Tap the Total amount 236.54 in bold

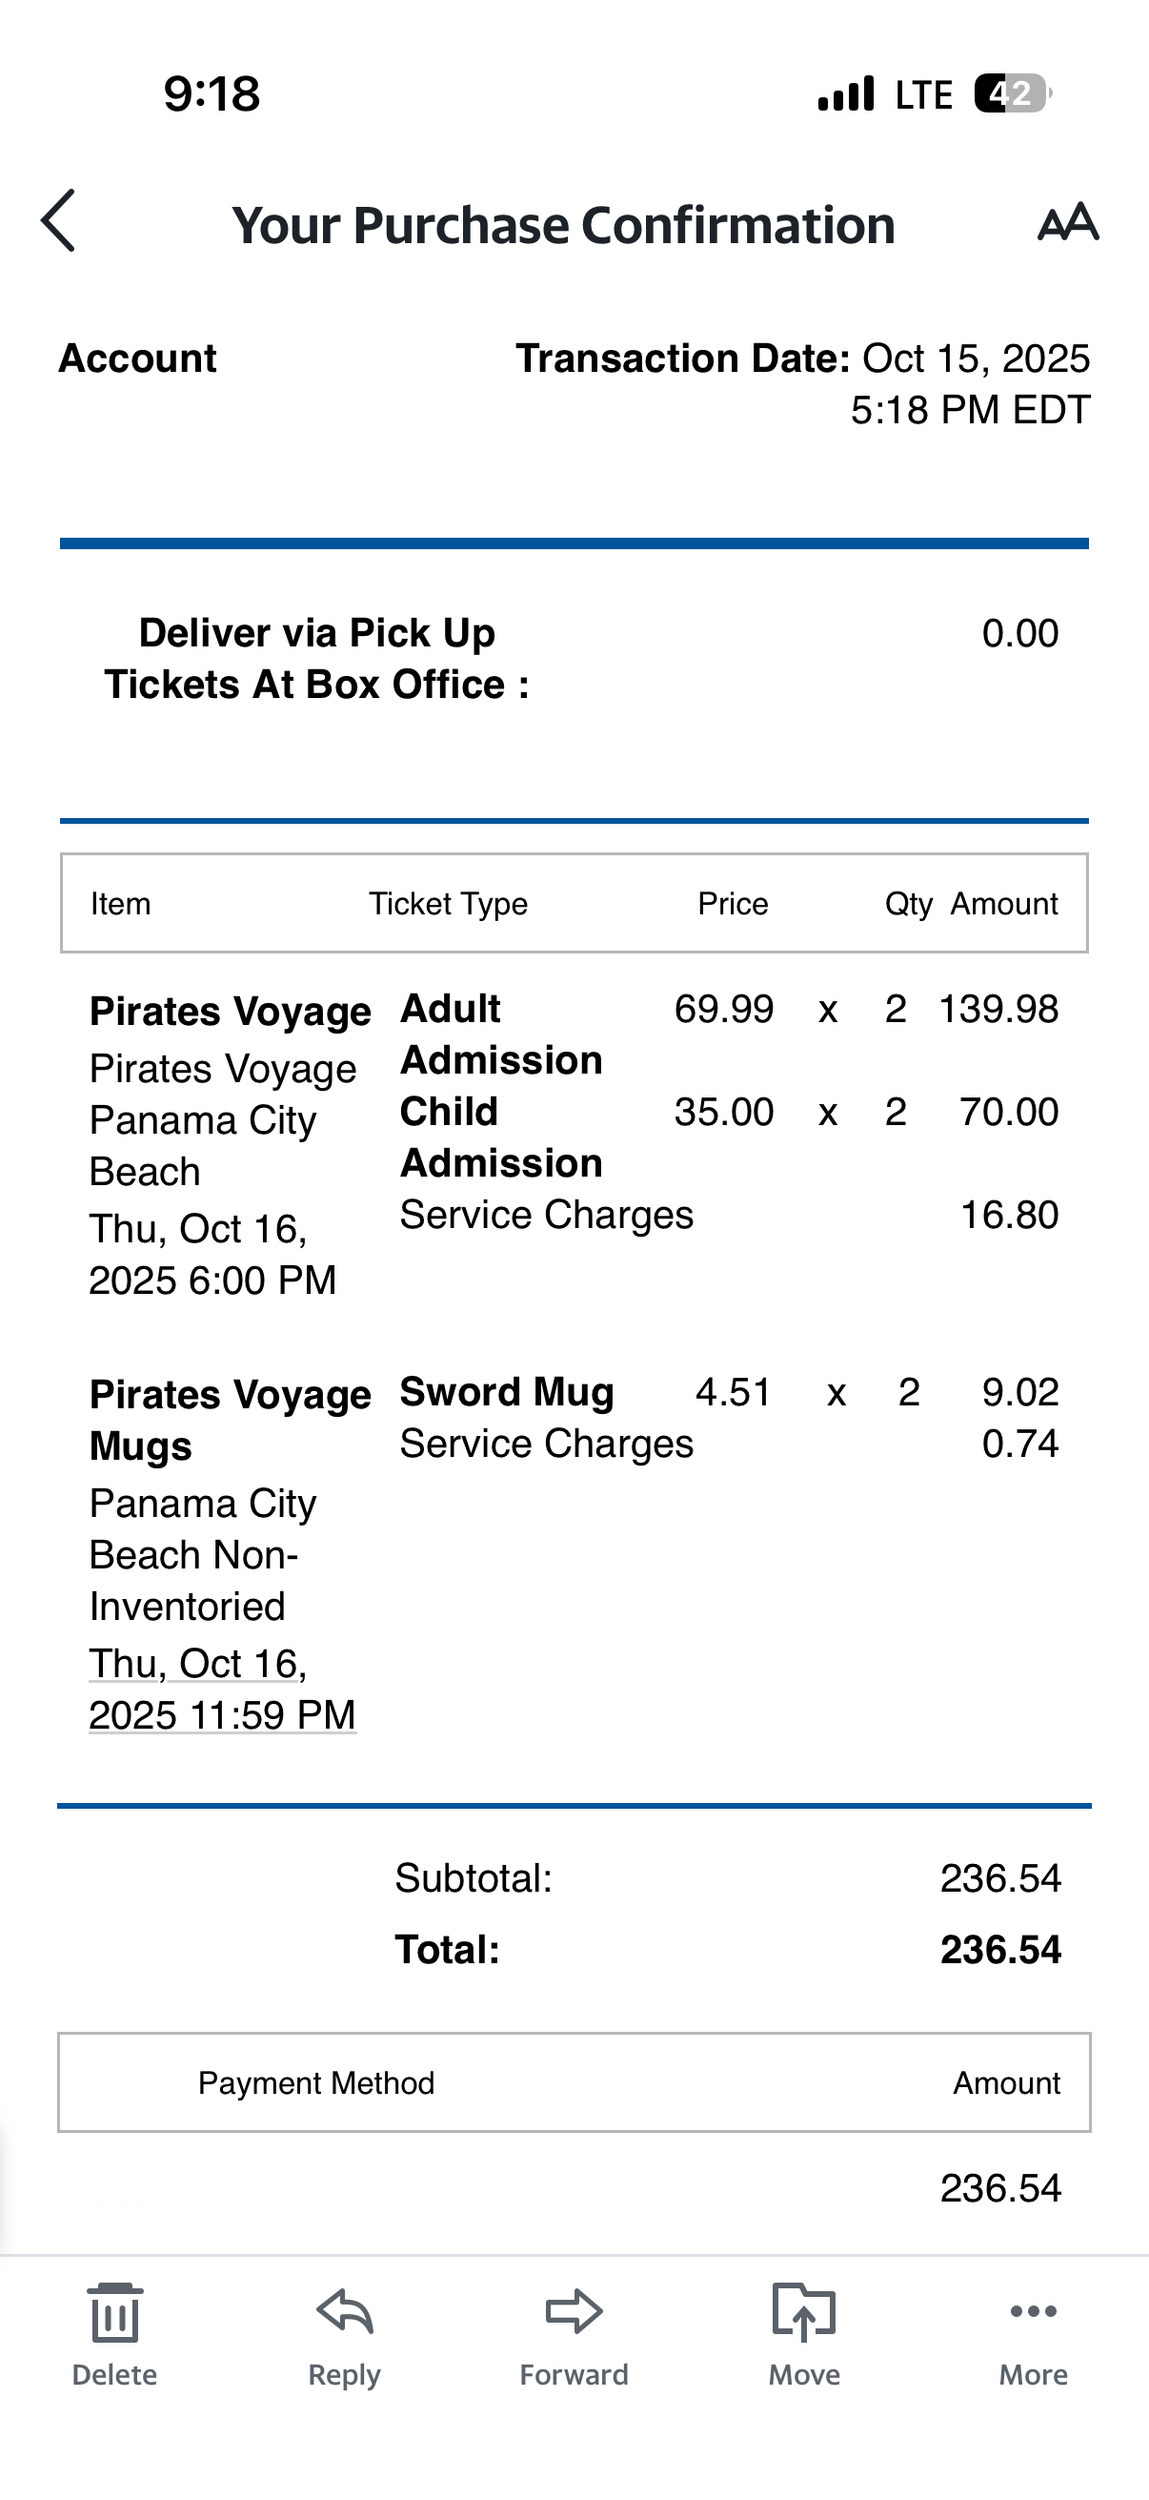coord(1000,1950)
